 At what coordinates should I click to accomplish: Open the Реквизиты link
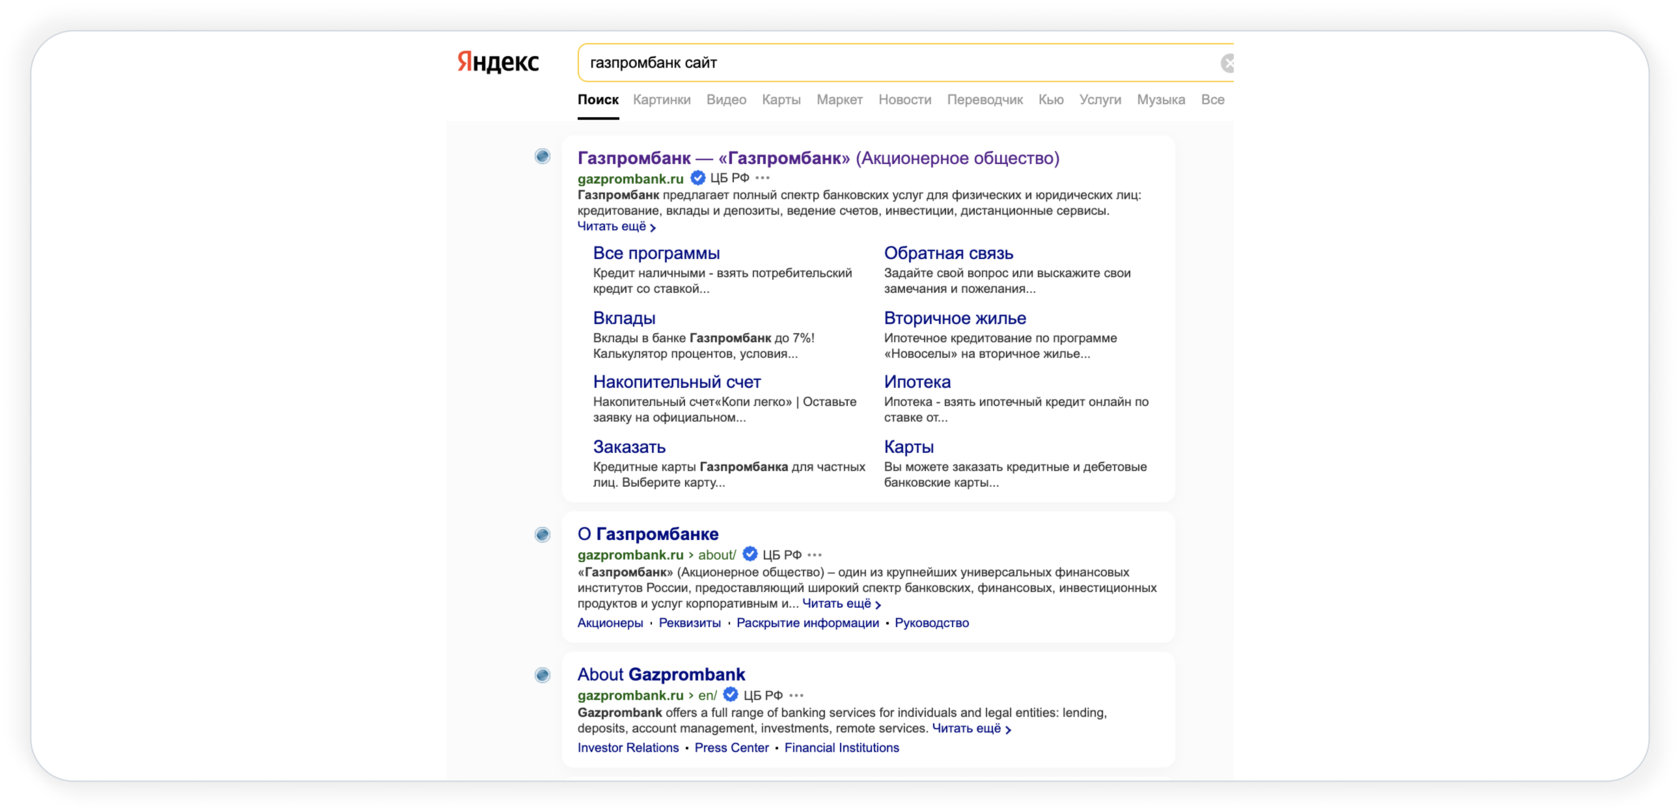(x=690, y=623)
